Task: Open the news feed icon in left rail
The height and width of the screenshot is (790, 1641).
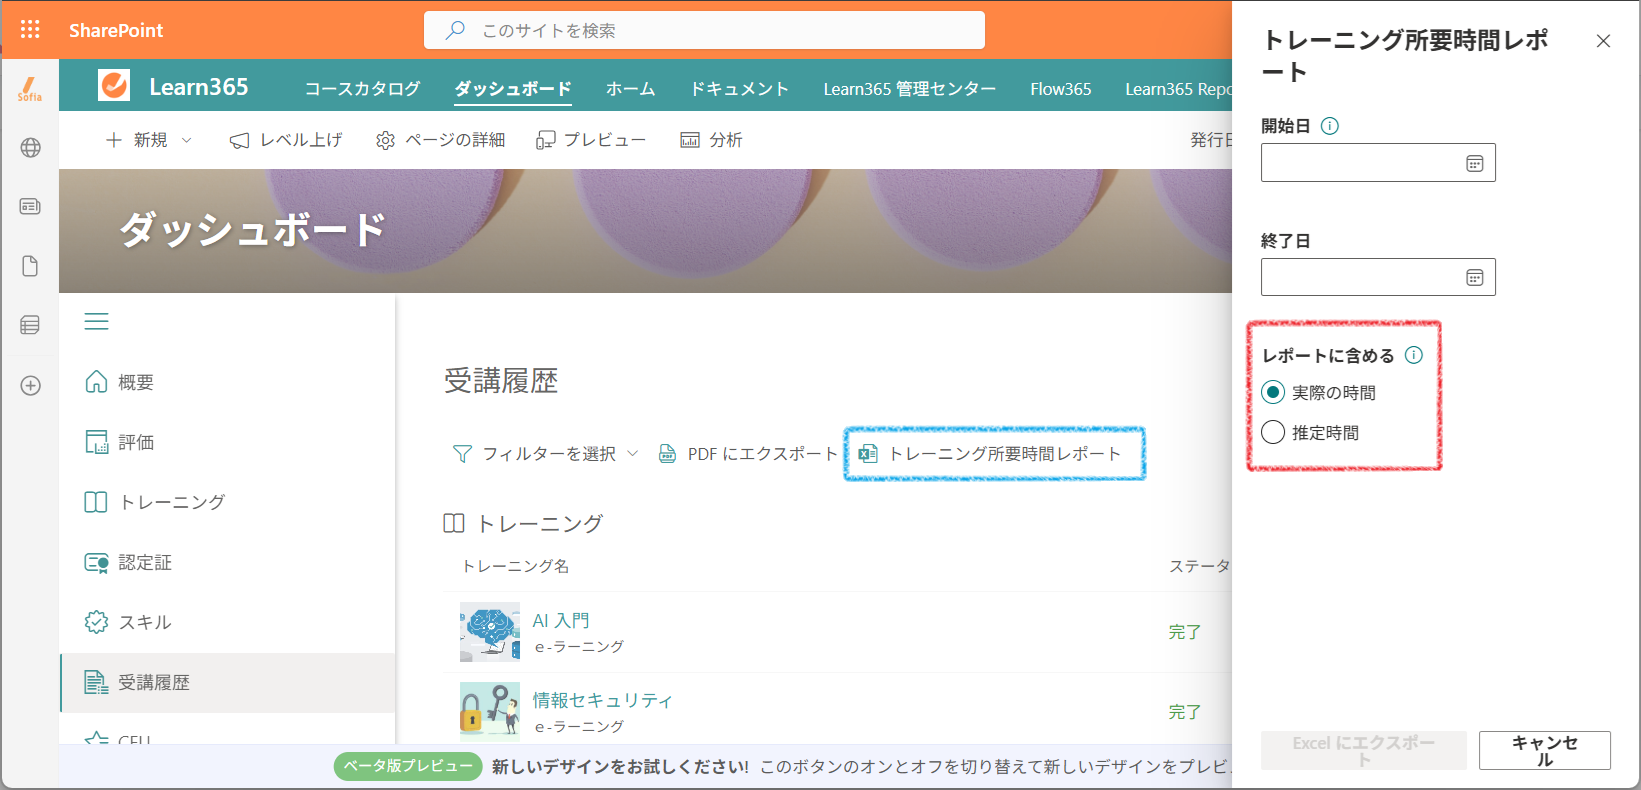Action: click(x=30, y=206)
